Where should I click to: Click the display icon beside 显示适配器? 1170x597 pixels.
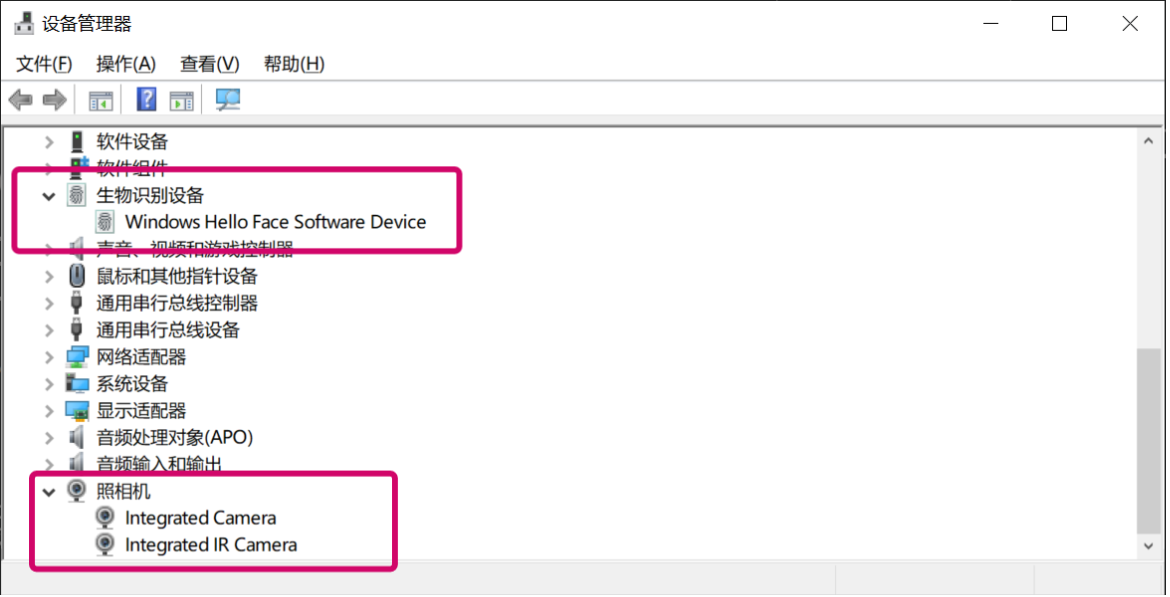tap(76, 410)
